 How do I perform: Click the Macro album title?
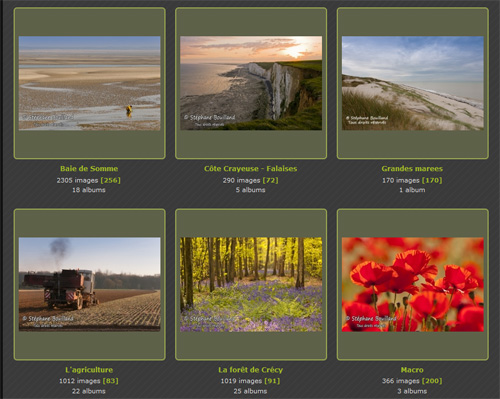coord(412,370)
